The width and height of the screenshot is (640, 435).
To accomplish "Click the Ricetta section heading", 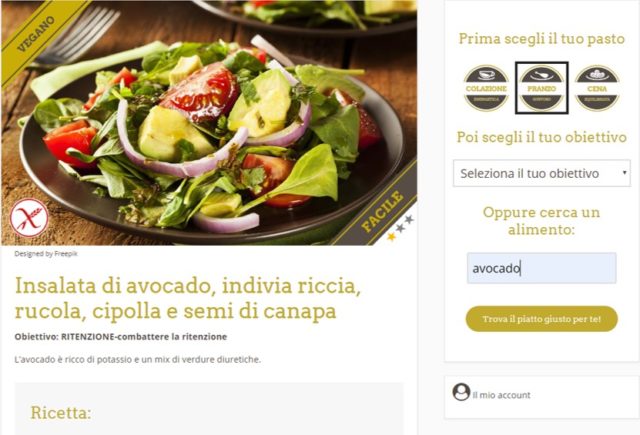I will [61, 413].
